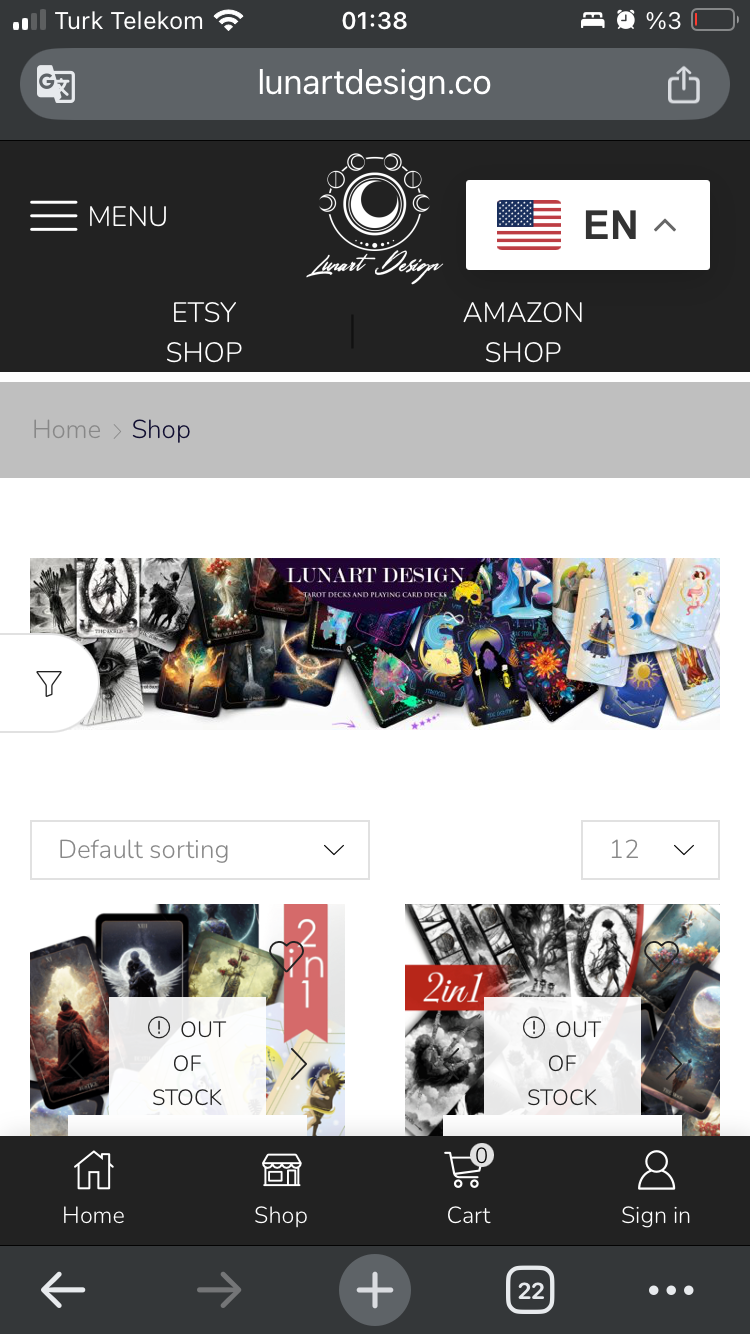Viewport: 750px width, 1334px height.
Task: Click the Lunart Design moon logo
Action: pyautogui.click(x=374, y=218)
